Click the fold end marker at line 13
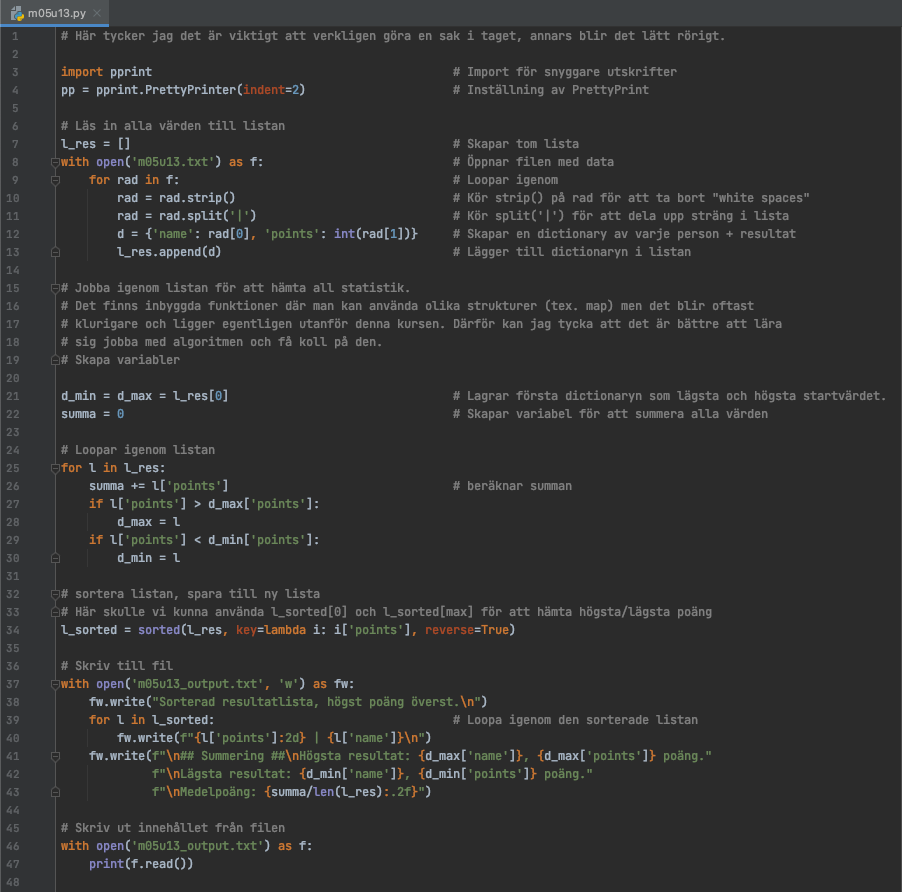902x892 pixels. (54, 252)
